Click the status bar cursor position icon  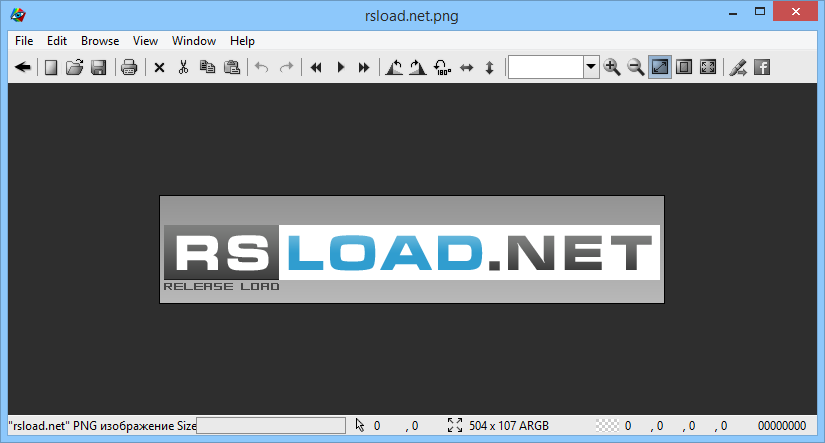tap(360, 425)
